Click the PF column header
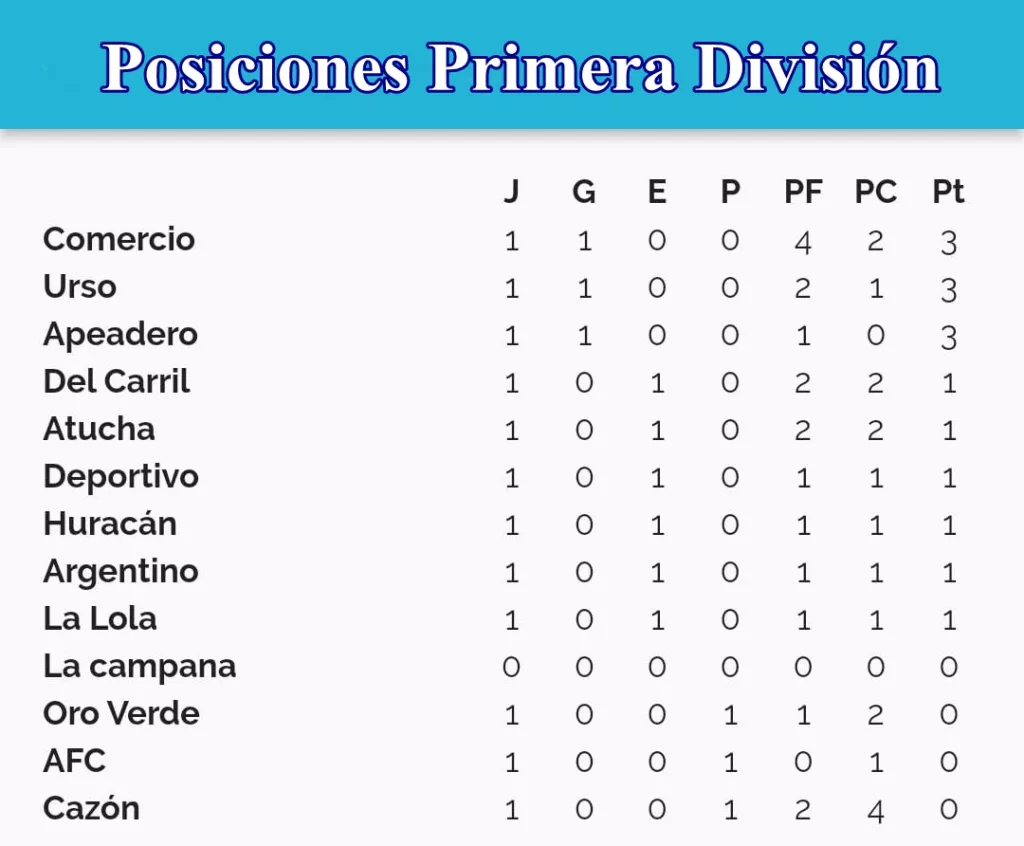This screenshot has width=1024, height=846. click(803, 192)
